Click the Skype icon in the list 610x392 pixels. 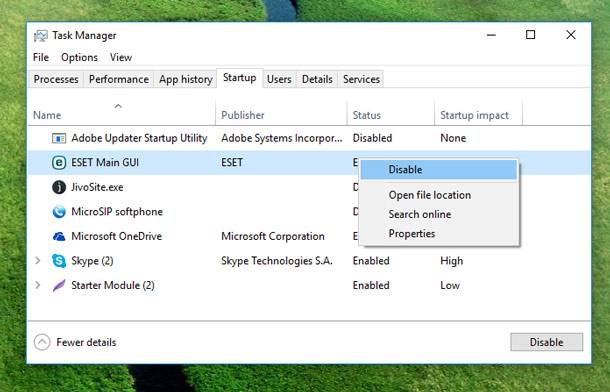click(x=59, y=261)
